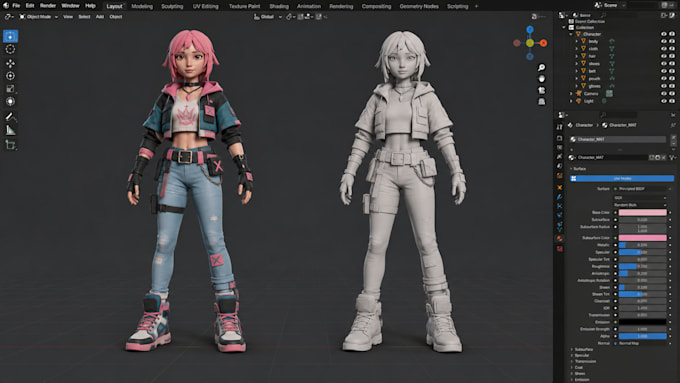Click the blue Z axis on gizmo

click(530, 29)
